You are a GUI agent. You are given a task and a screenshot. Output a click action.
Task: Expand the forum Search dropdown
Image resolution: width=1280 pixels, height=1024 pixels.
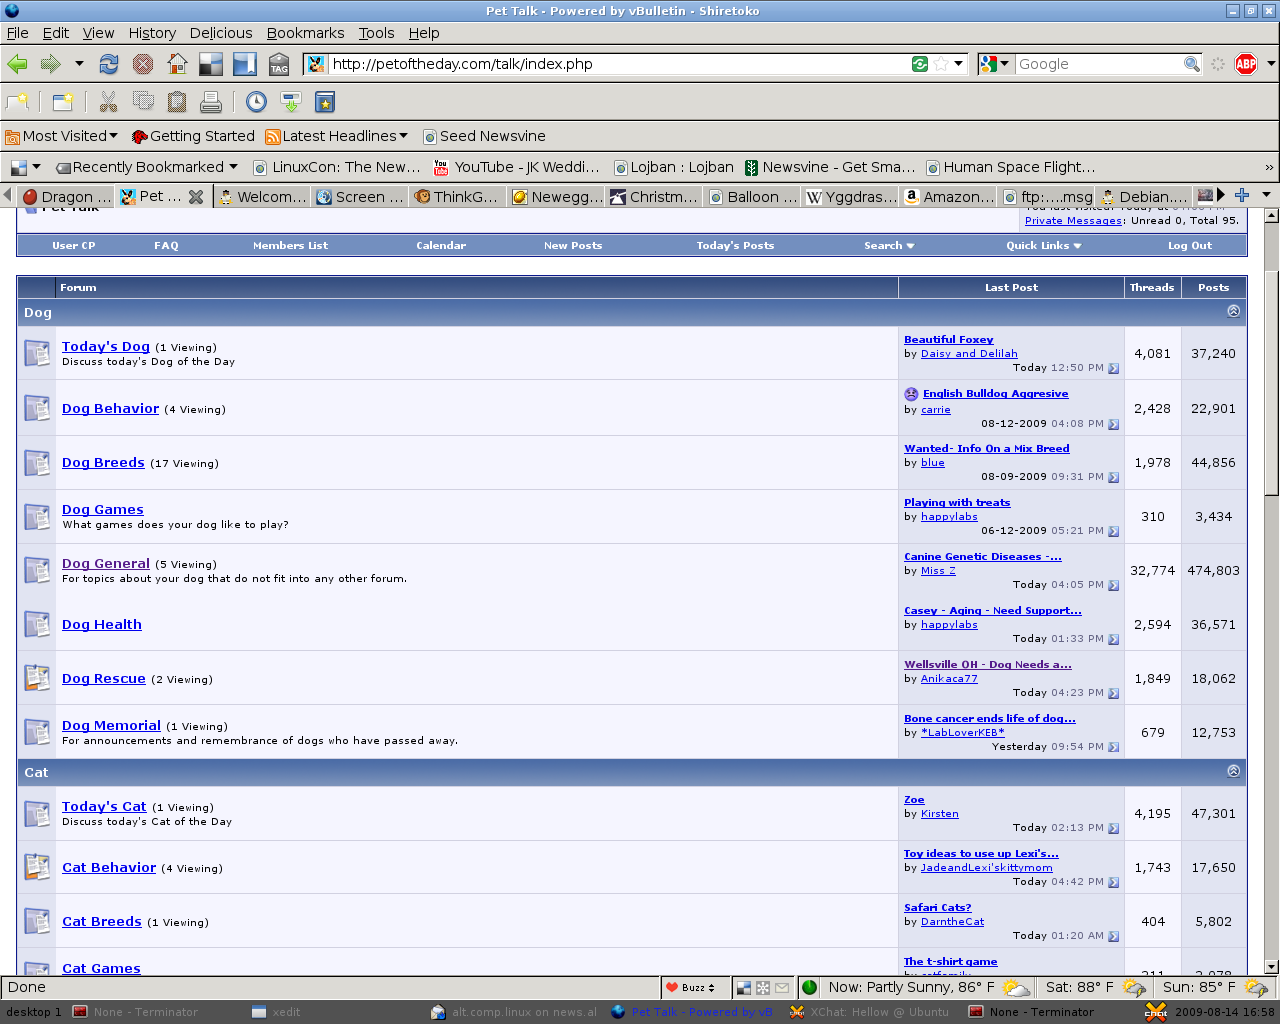(x=888, y=246)
